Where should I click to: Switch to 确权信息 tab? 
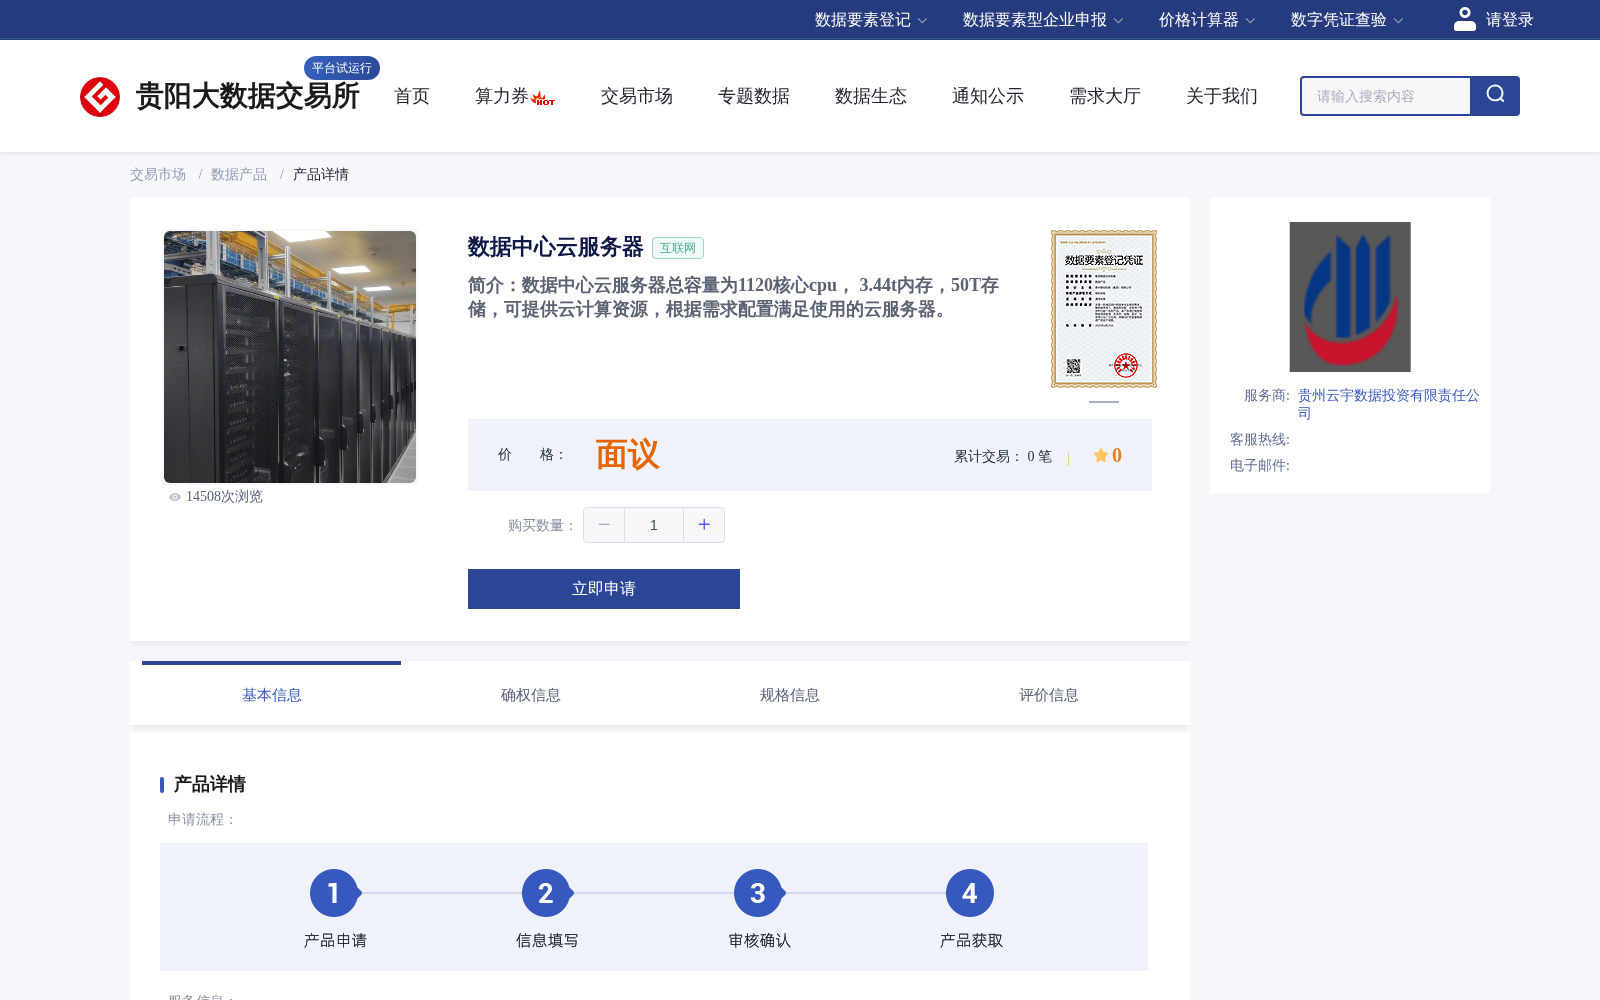point(531,695)
